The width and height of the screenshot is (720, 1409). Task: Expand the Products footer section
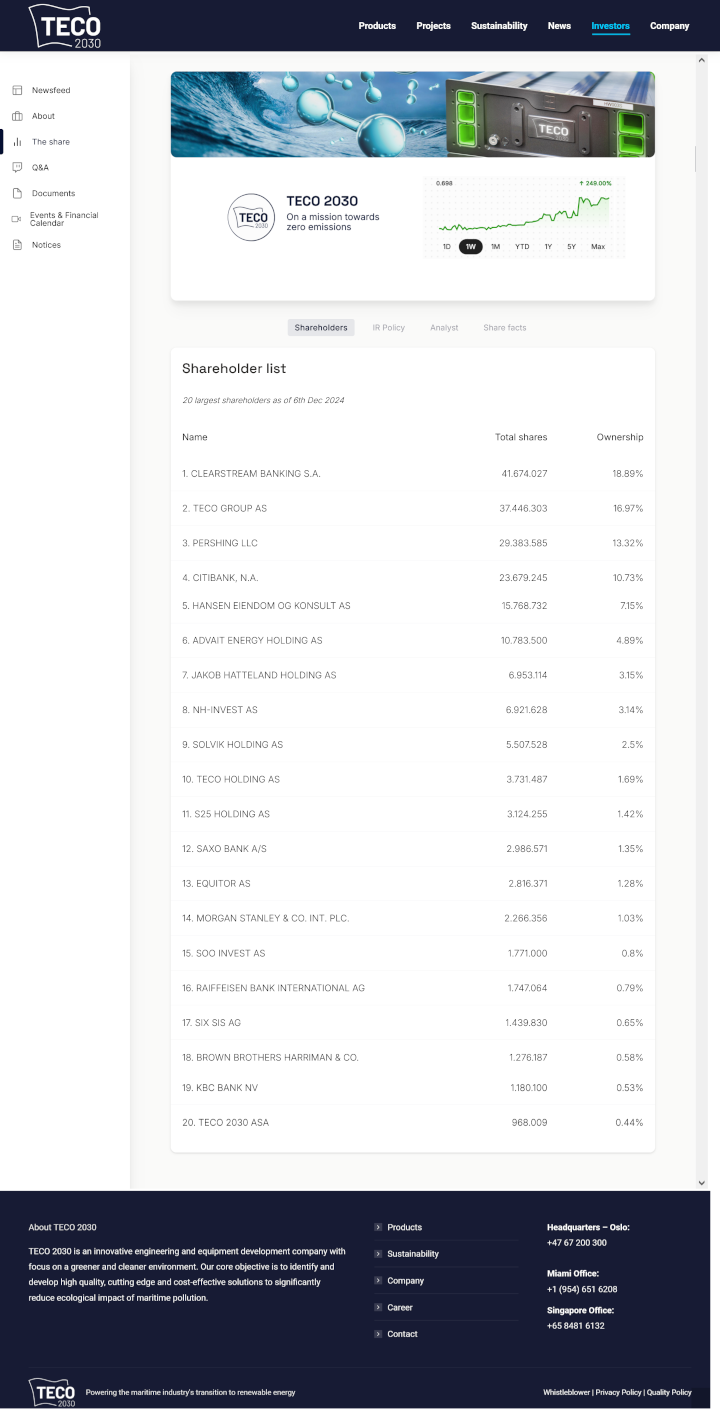[x=404, y=1227]
